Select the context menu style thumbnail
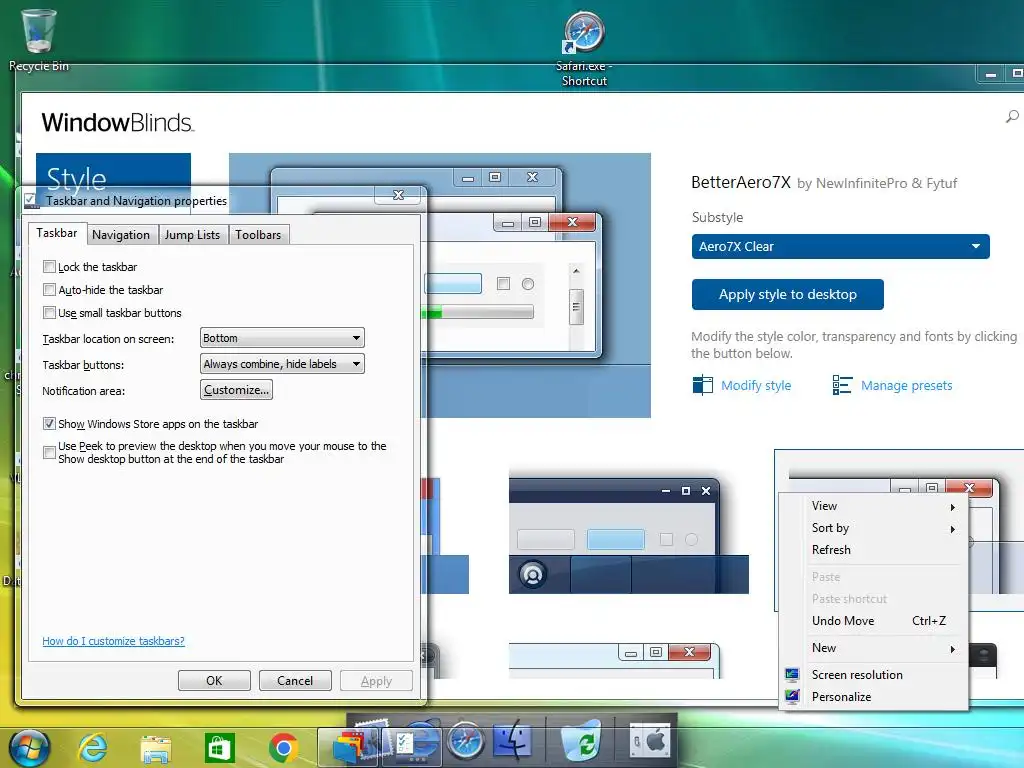 pyautogui.click(x=899, y=530)
